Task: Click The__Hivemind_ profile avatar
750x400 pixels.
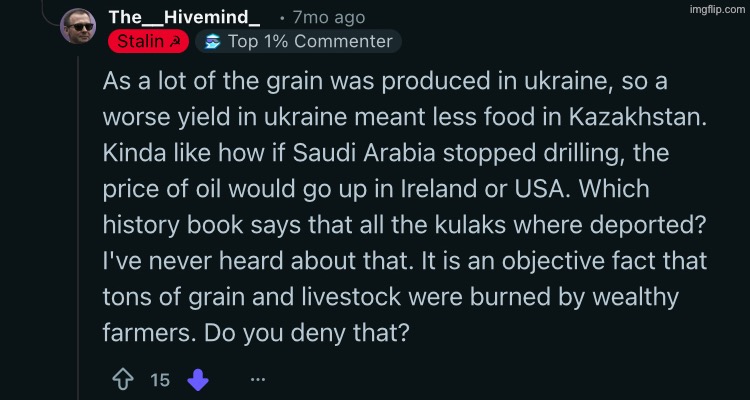Action: click(78, 28)
